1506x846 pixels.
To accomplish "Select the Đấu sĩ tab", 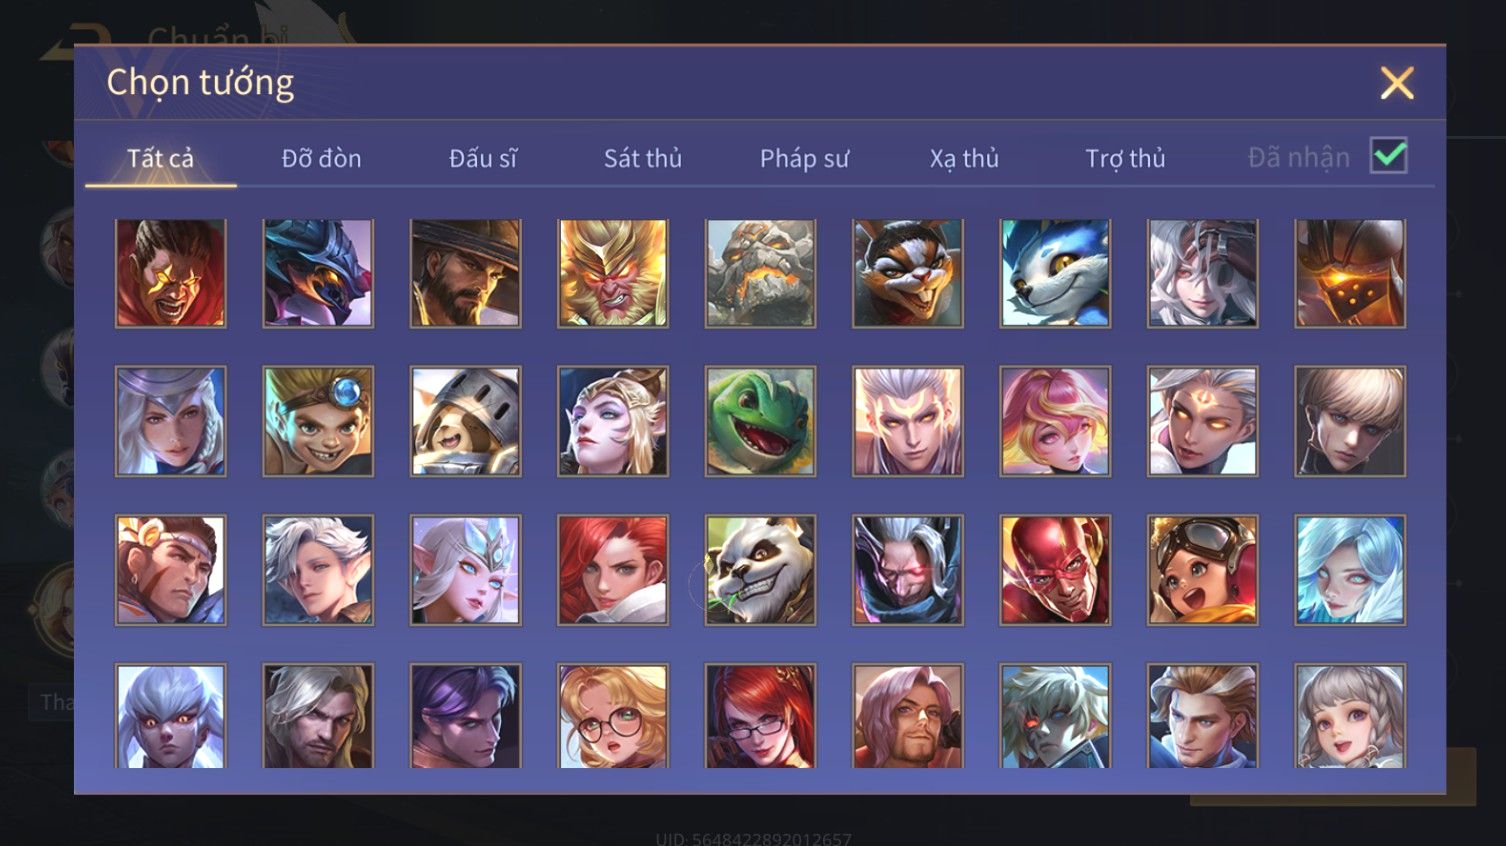I will pos(483,158).
